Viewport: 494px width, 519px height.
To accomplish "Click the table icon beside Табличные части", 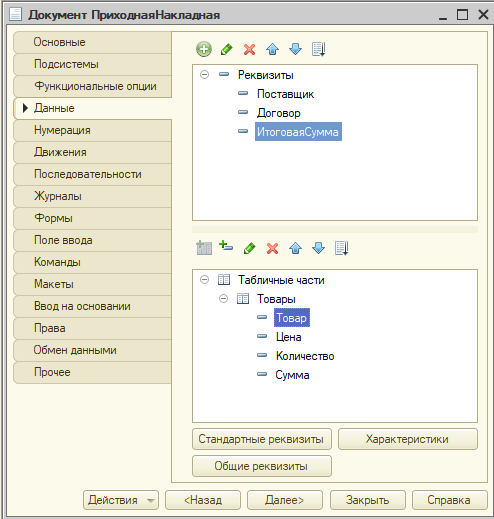I will (x=224, y=279).
